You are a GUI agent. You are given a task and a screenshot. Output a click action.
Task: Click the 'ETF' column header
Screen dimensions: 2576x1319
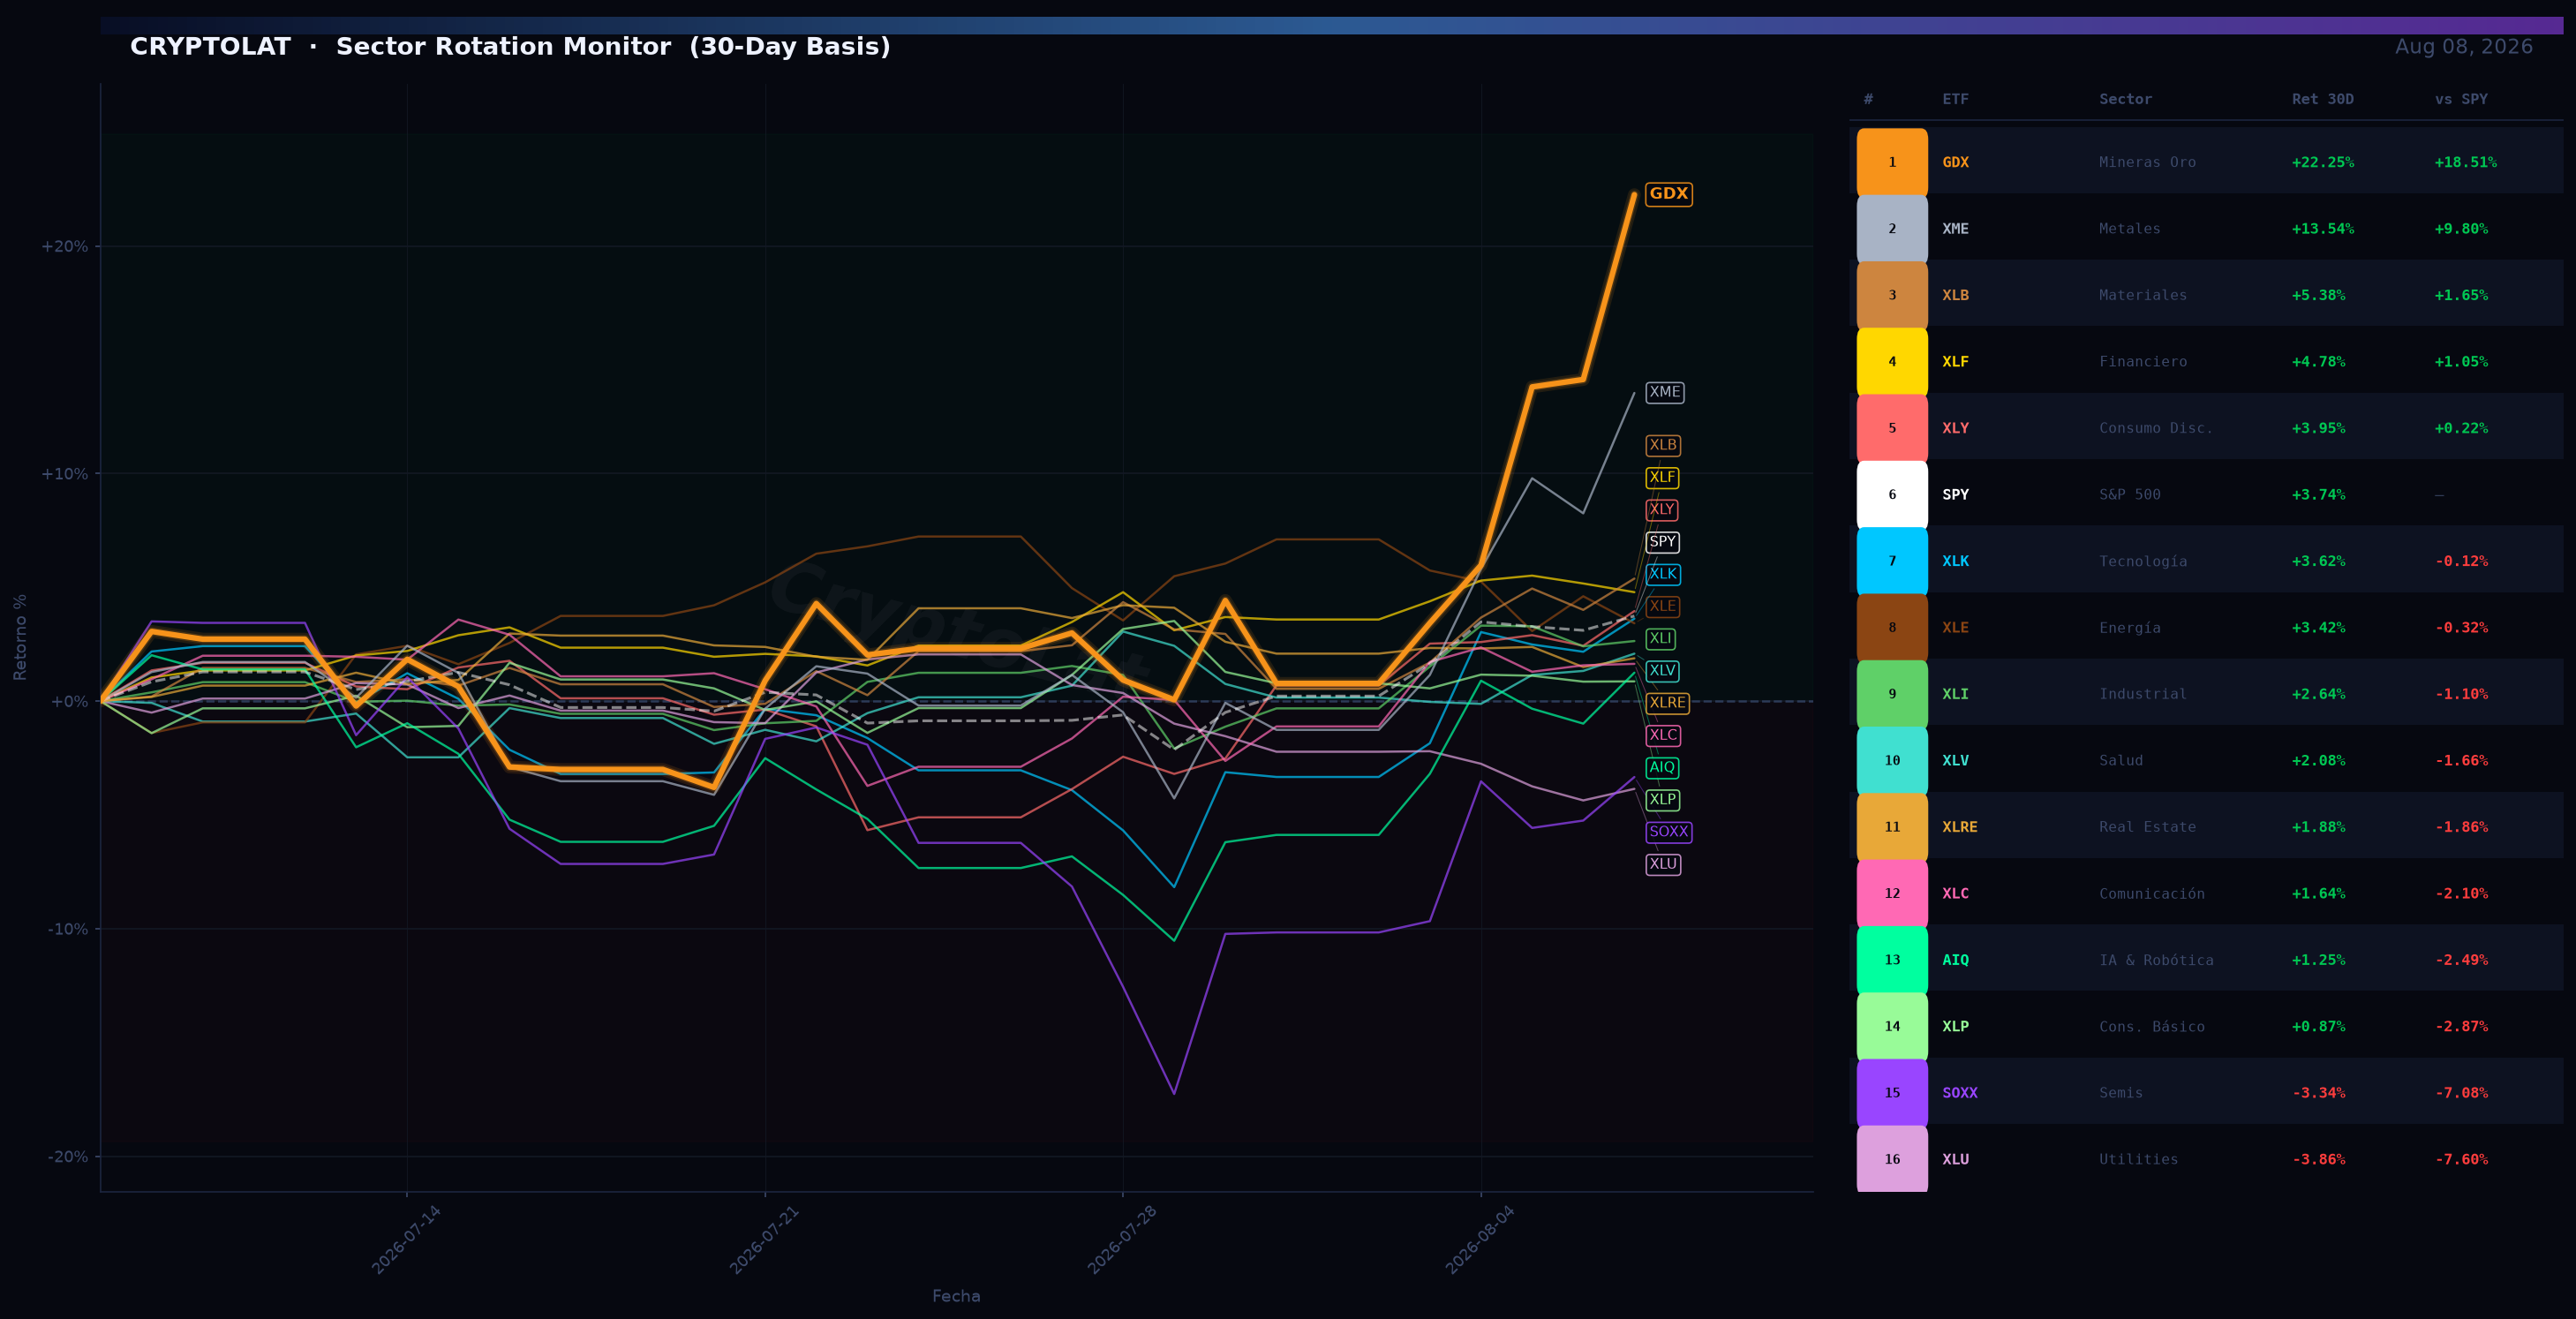[x=1955, y=99]
